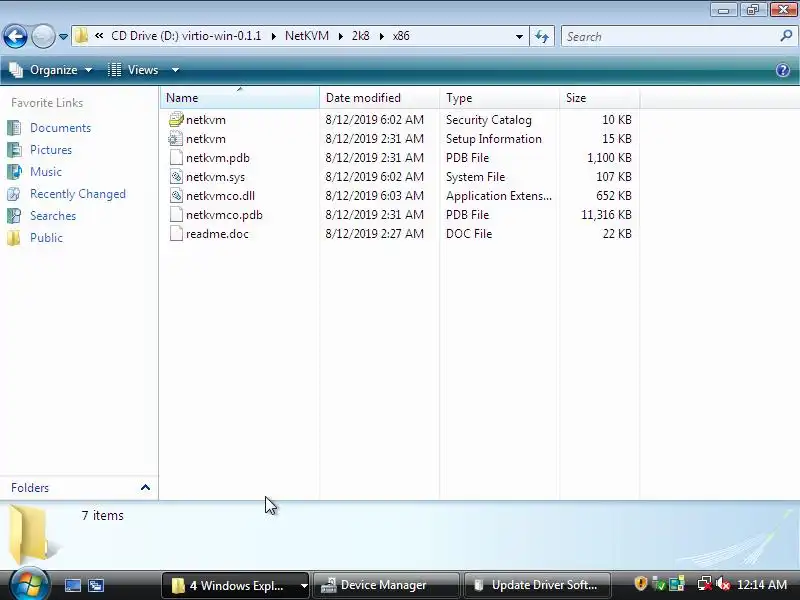This screenshot has width=800, height=600.
Task: Navigate to NetKVM breadcrumb segment
Action: click(307, 36)
